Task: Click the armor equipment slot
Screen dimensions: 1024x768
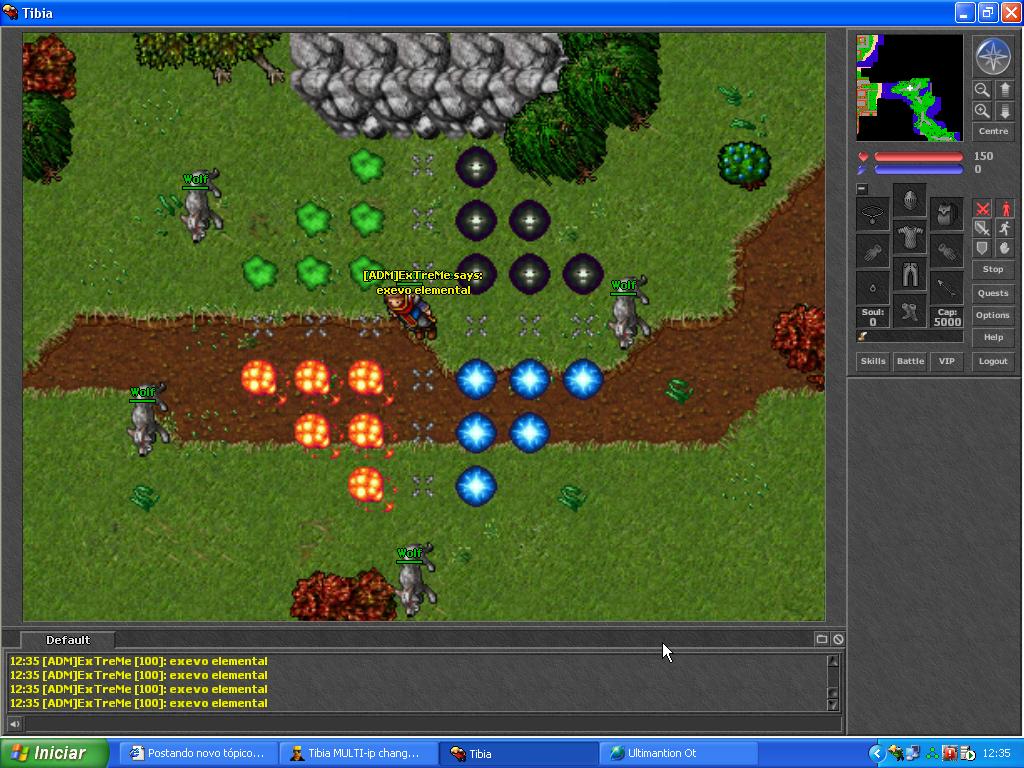Action: (x=910, y=236)
